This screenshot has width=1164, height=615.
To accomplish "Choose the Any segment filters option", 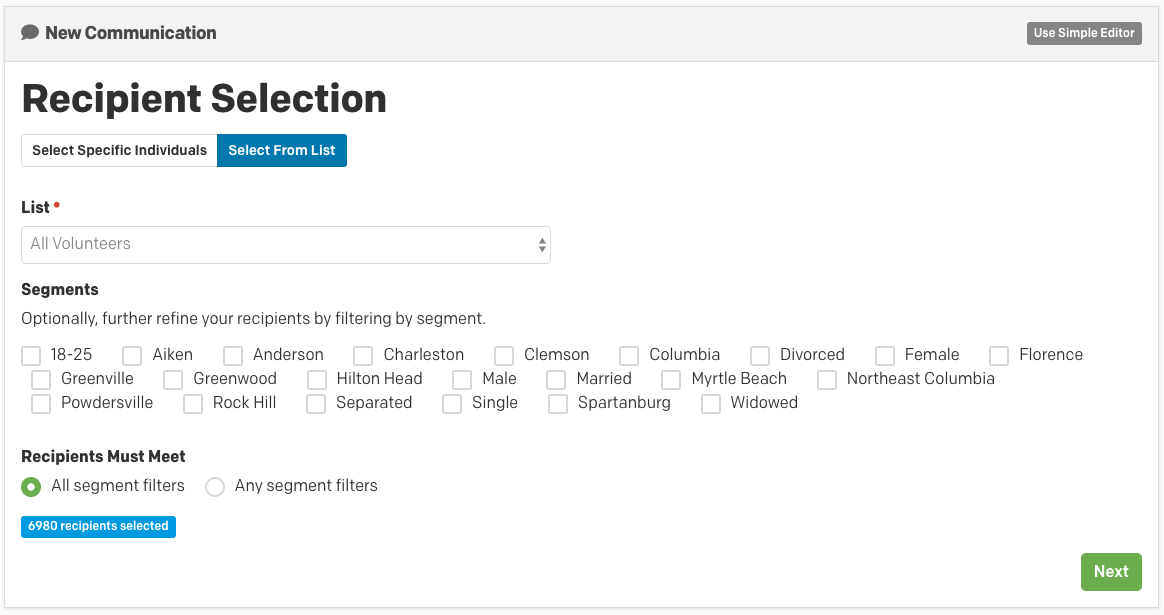I will (215, 487).
